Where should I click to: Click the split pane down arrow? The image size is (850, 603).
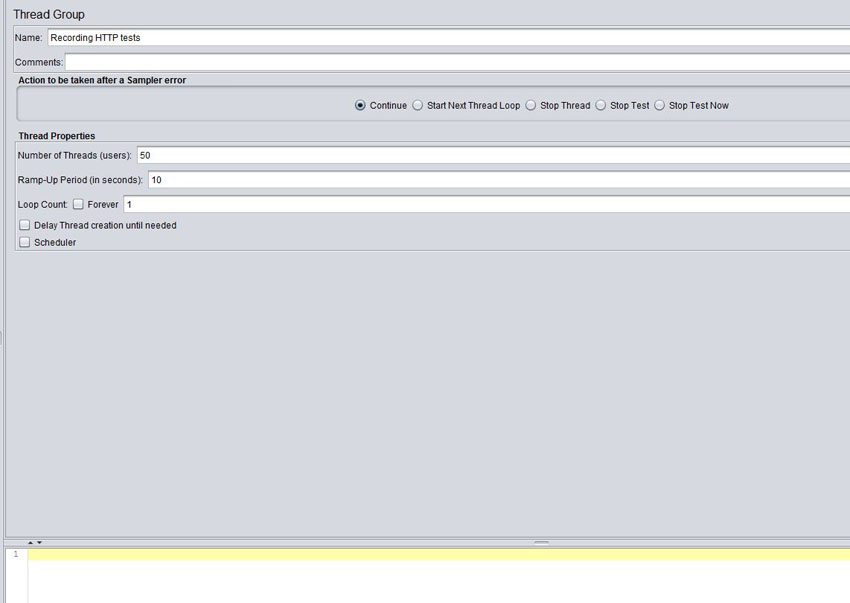click(x=39, y=543)
